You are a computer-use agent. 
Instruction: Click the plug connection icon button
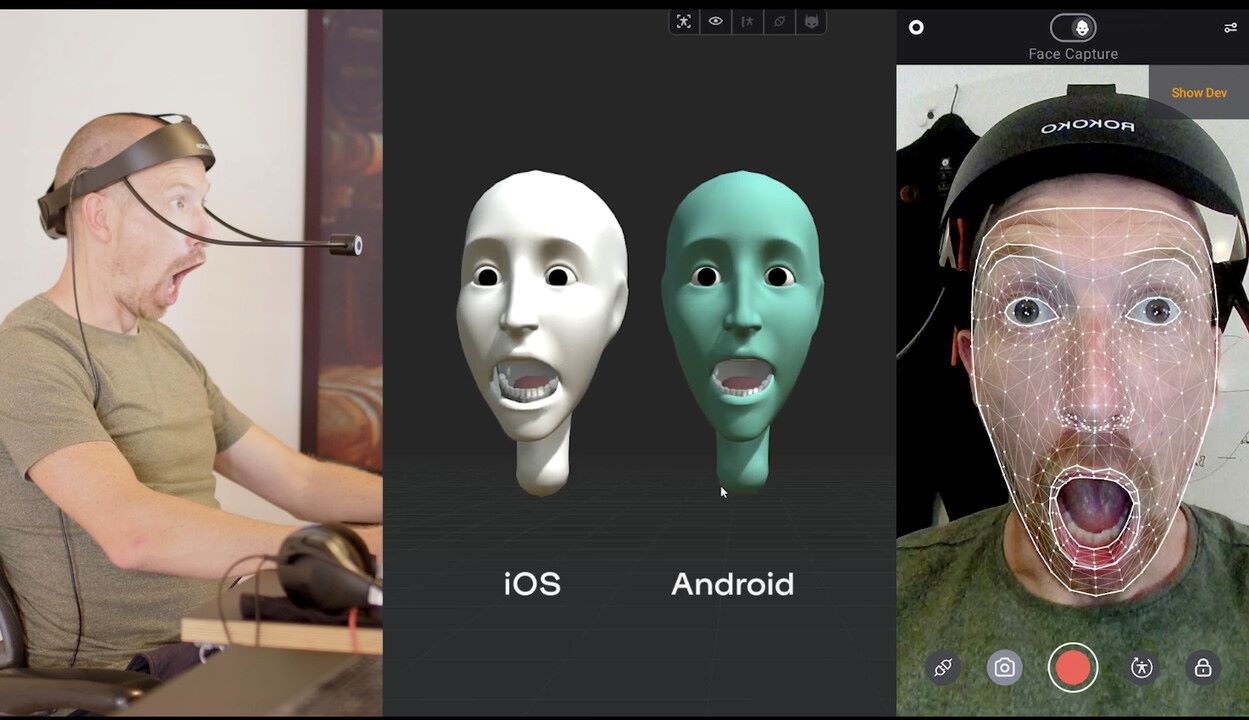943,668
